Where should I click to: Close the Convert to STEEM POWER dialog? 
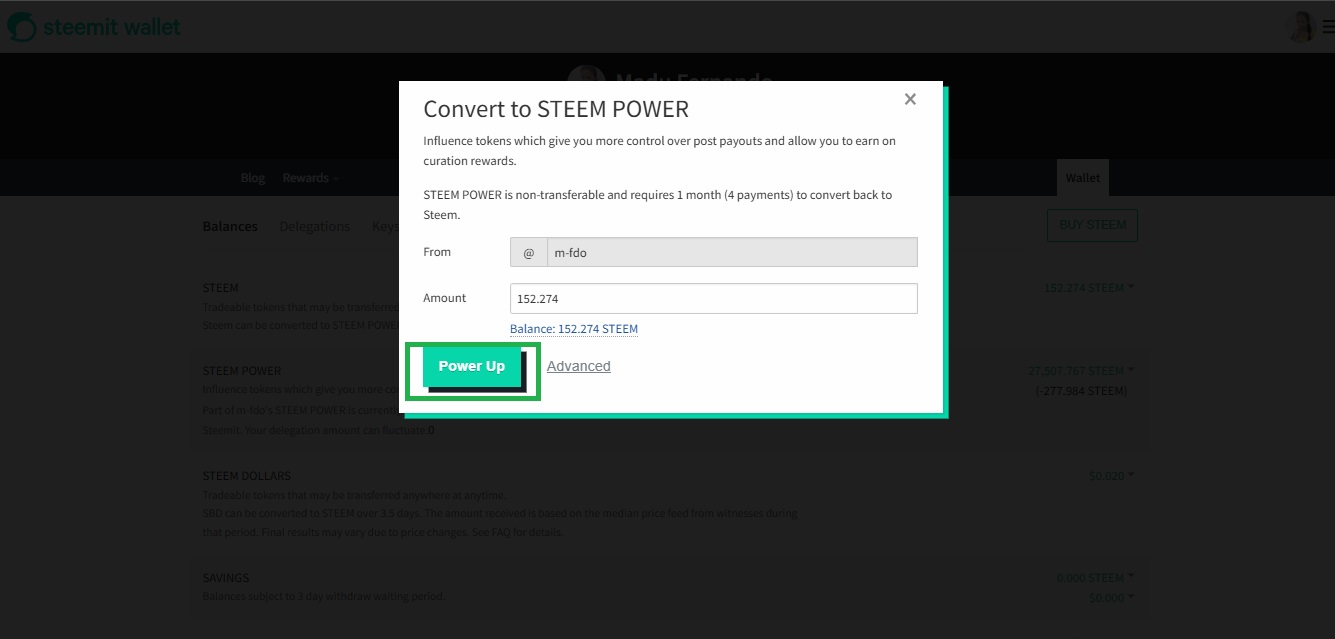910,99
